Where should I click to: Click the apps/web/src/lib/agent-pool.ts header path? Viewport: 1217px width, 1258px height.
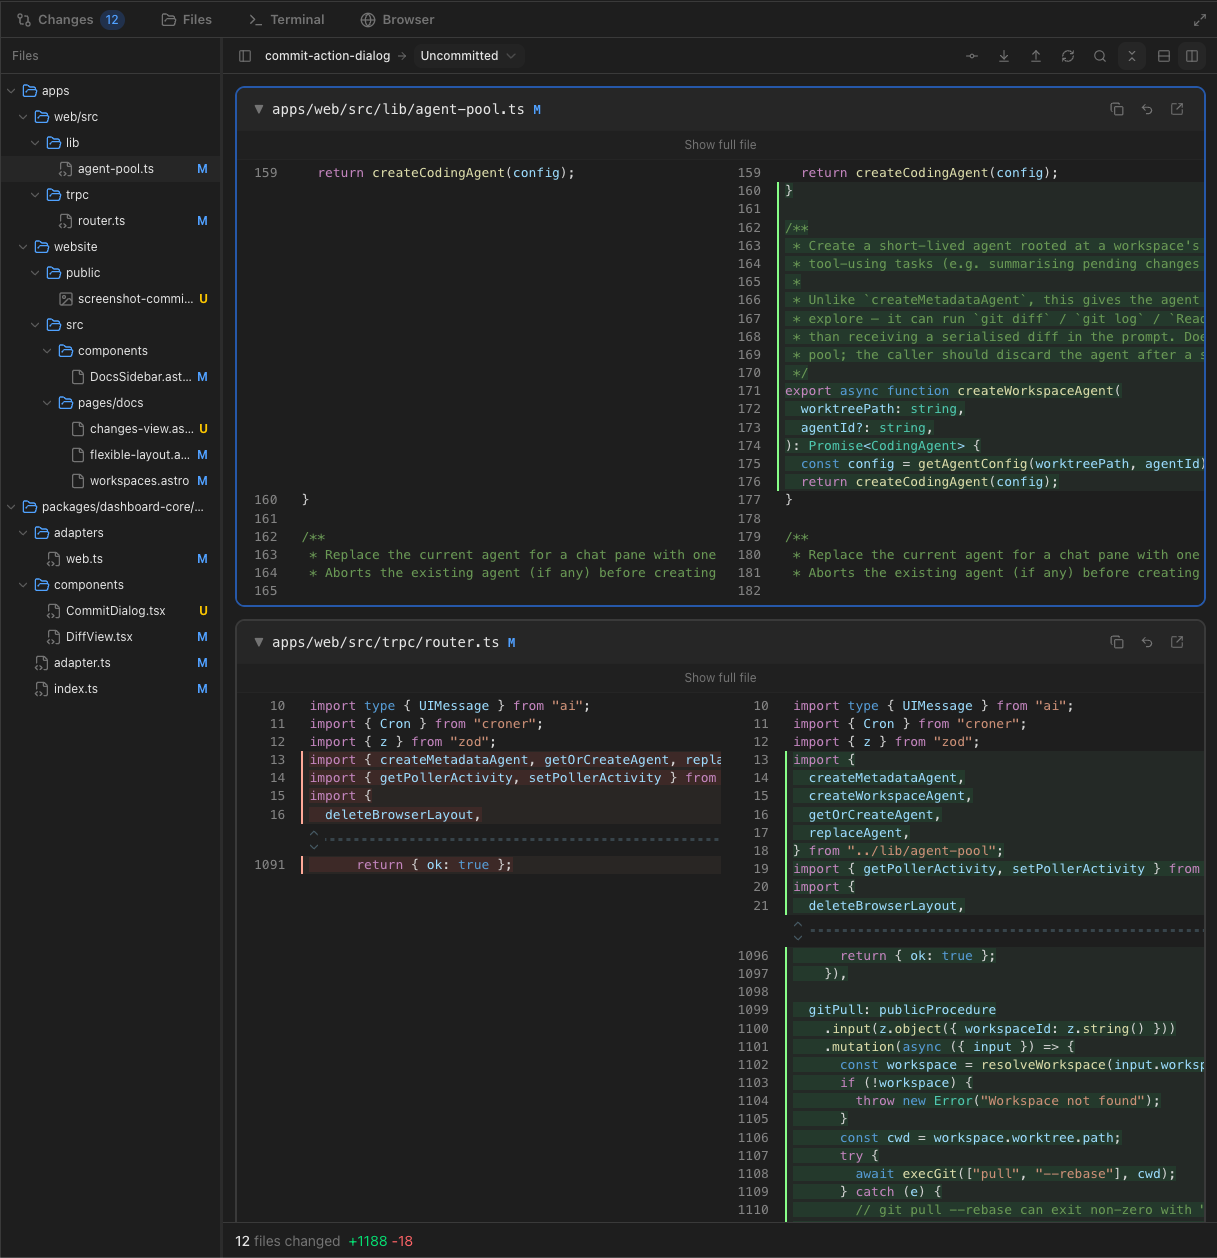[398, 109]
